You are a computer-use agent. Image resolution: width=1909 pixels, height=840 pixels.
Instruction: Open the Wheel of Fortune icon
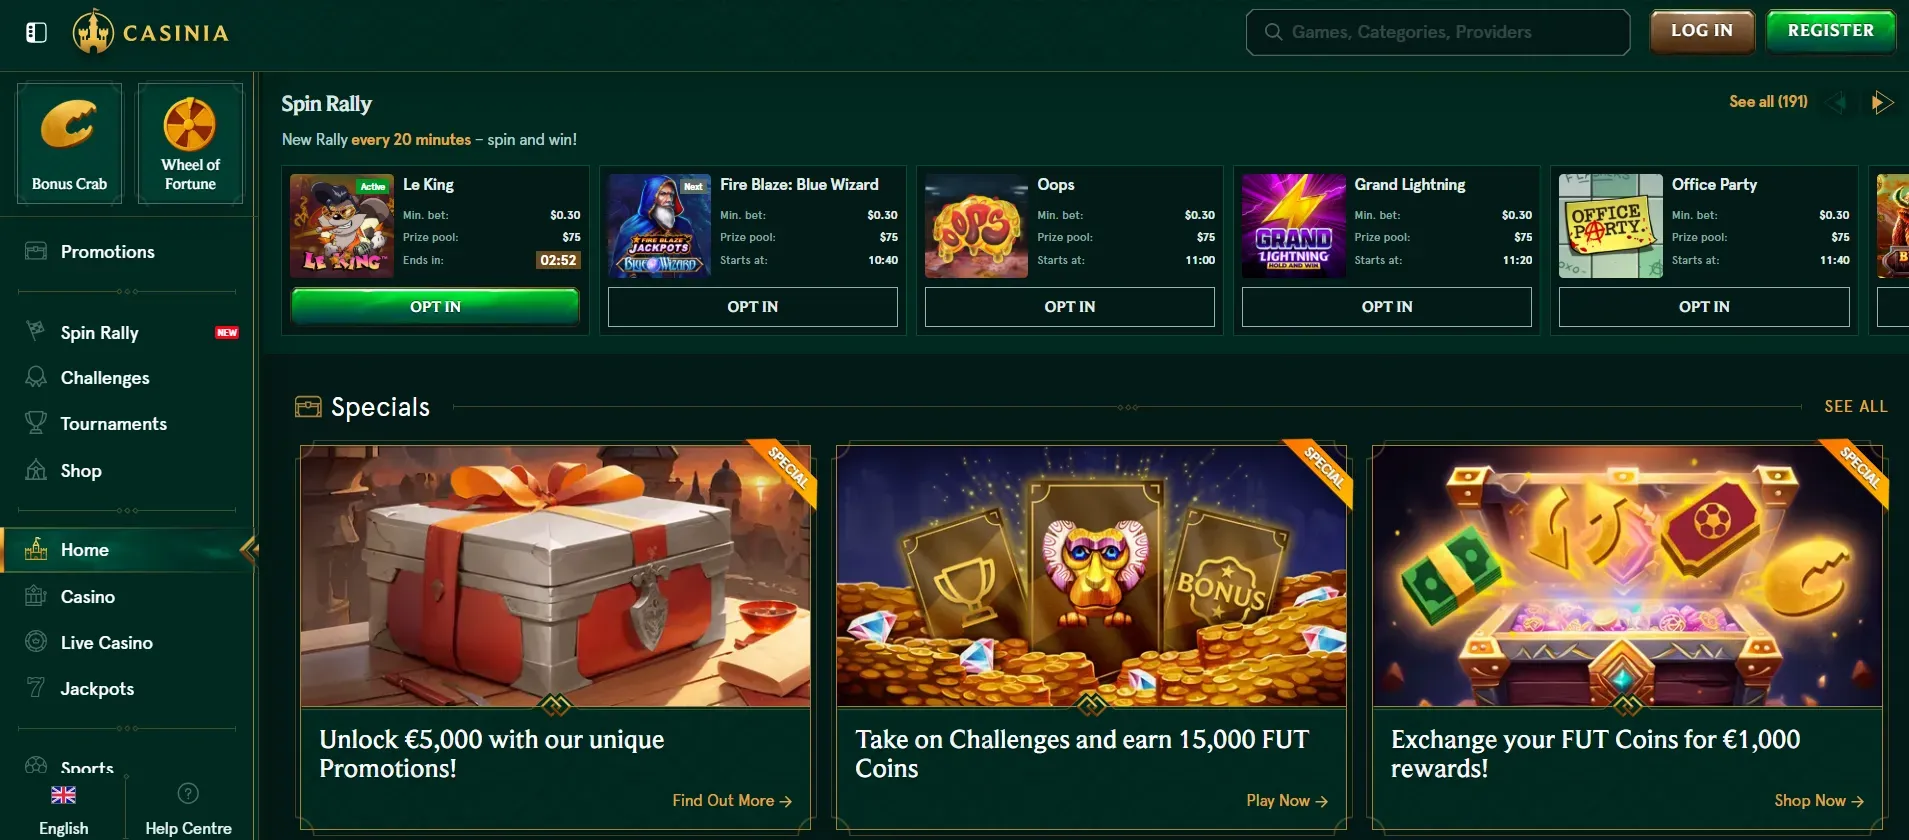tap(190, 143)
